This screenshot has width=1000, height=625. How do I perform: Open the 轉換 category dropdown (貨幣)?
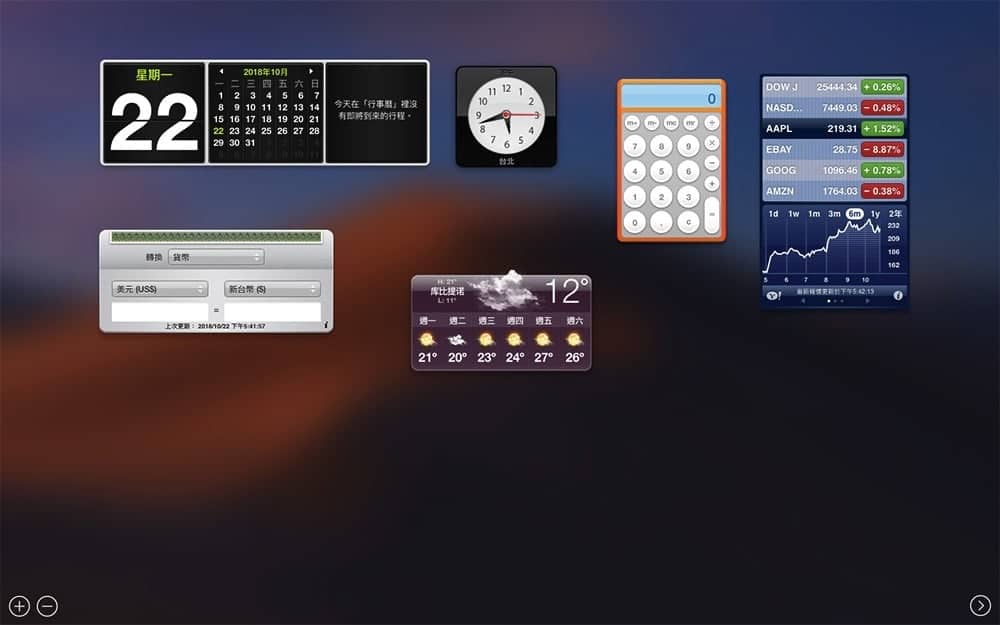click(x=216, y=257)
